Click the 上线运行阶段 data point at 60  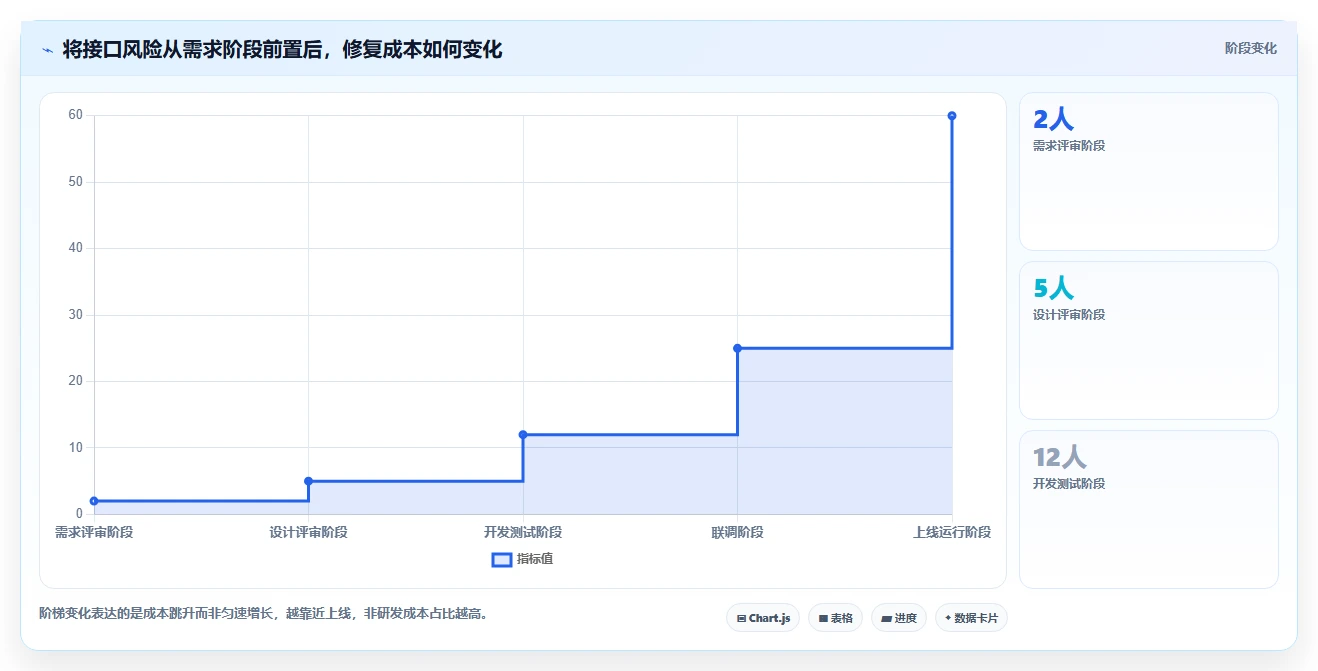[952, 116]
